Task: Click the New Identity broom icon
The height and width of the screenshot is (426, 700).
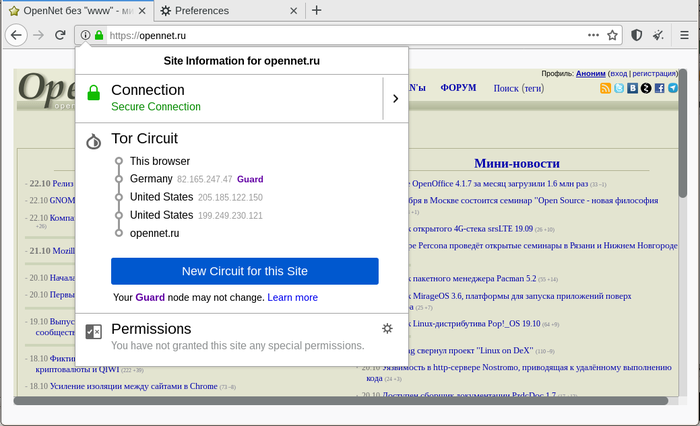Action: point(658,35)
